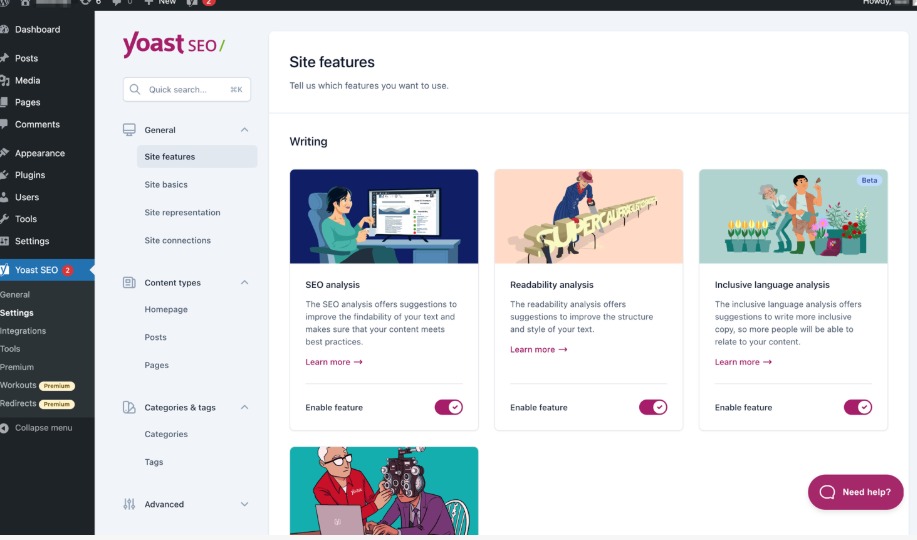Viewport: 917px width, 540px height.
Task: Click the Comments bubble icon
Action: click(x=4, y=124)
